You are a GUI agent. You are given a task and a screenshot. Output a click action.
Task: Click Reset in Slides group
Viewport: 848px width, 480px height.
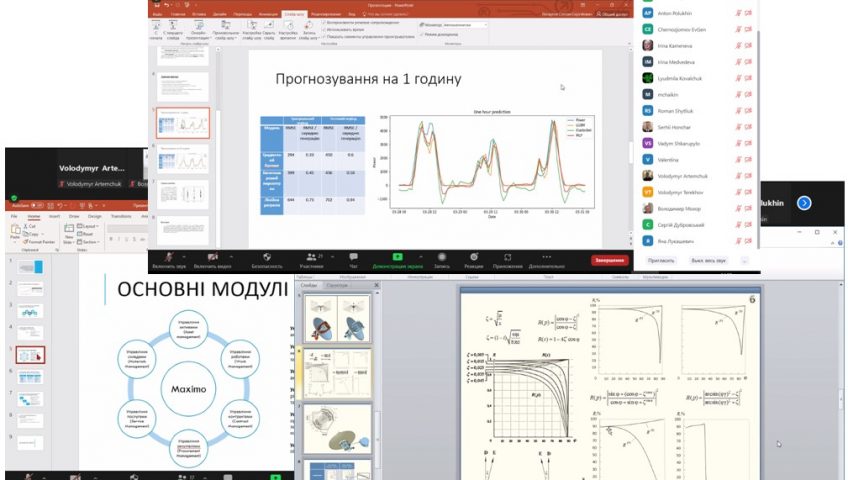(85, 234)
